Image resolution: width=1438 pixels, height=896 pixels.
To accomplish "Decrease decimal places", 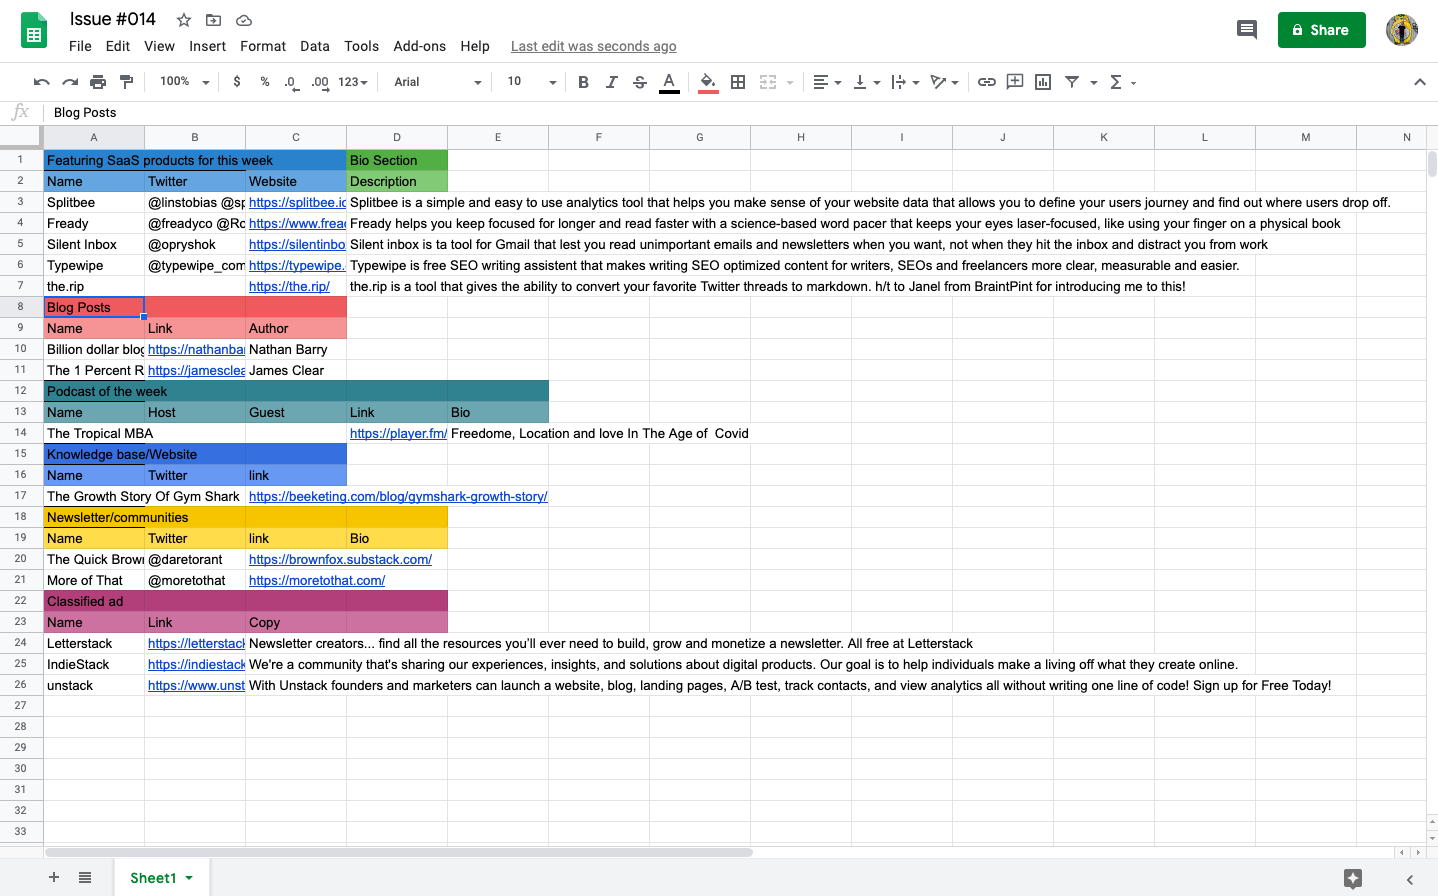I will tap(291, 81).
